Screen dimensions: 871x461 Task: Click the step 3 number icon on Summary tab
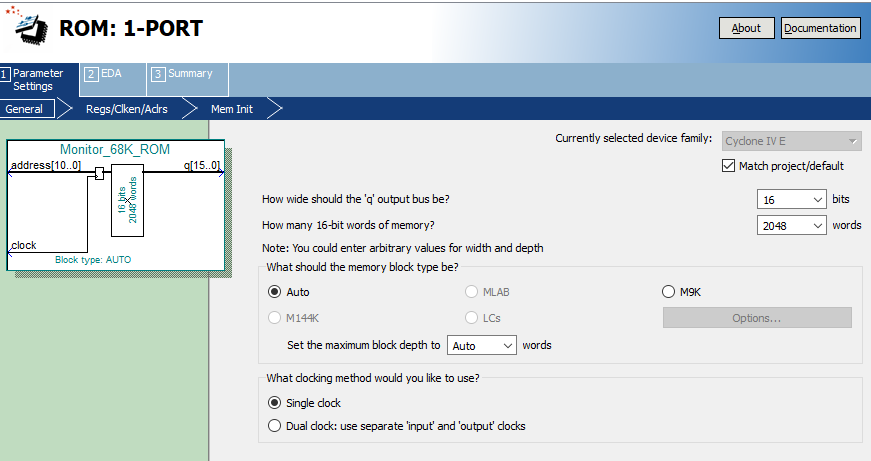(157, 74)
